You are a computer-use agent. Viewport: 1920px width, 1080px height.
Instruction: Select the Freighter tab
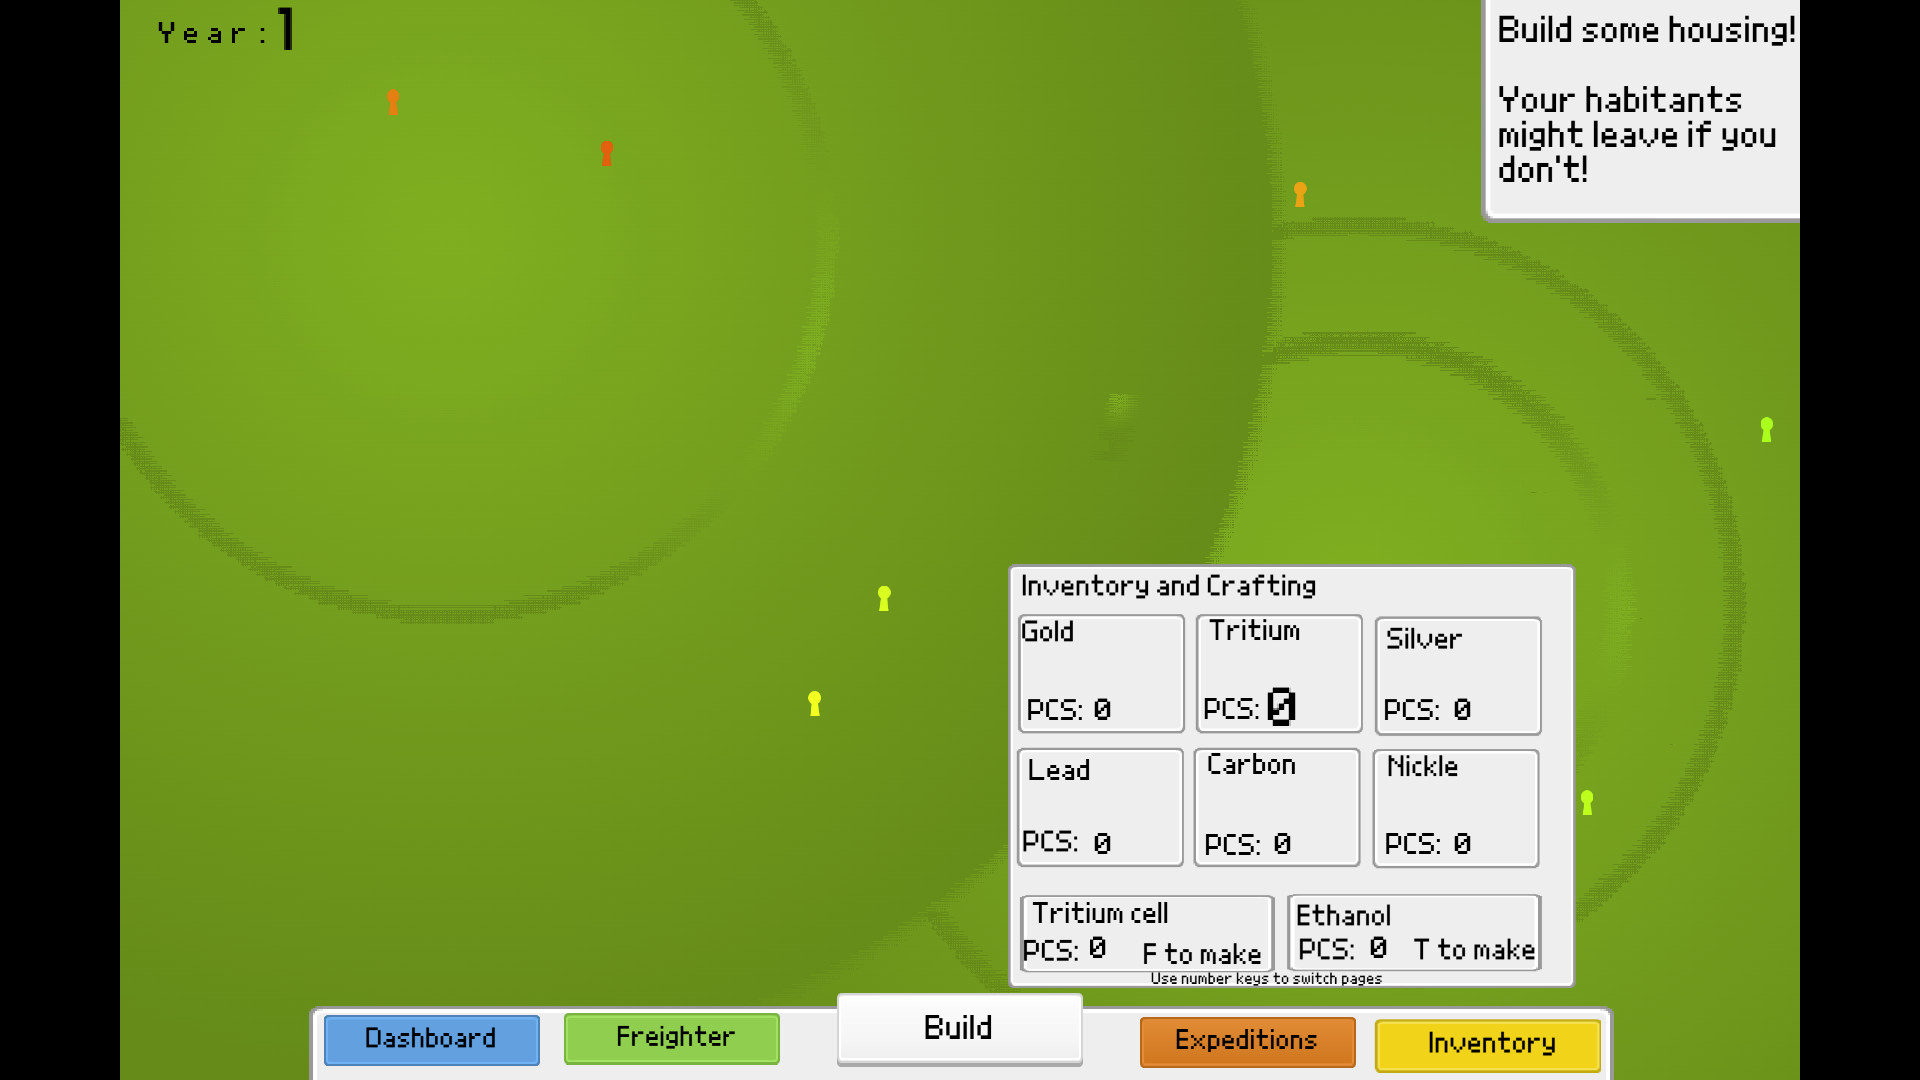676,1039
